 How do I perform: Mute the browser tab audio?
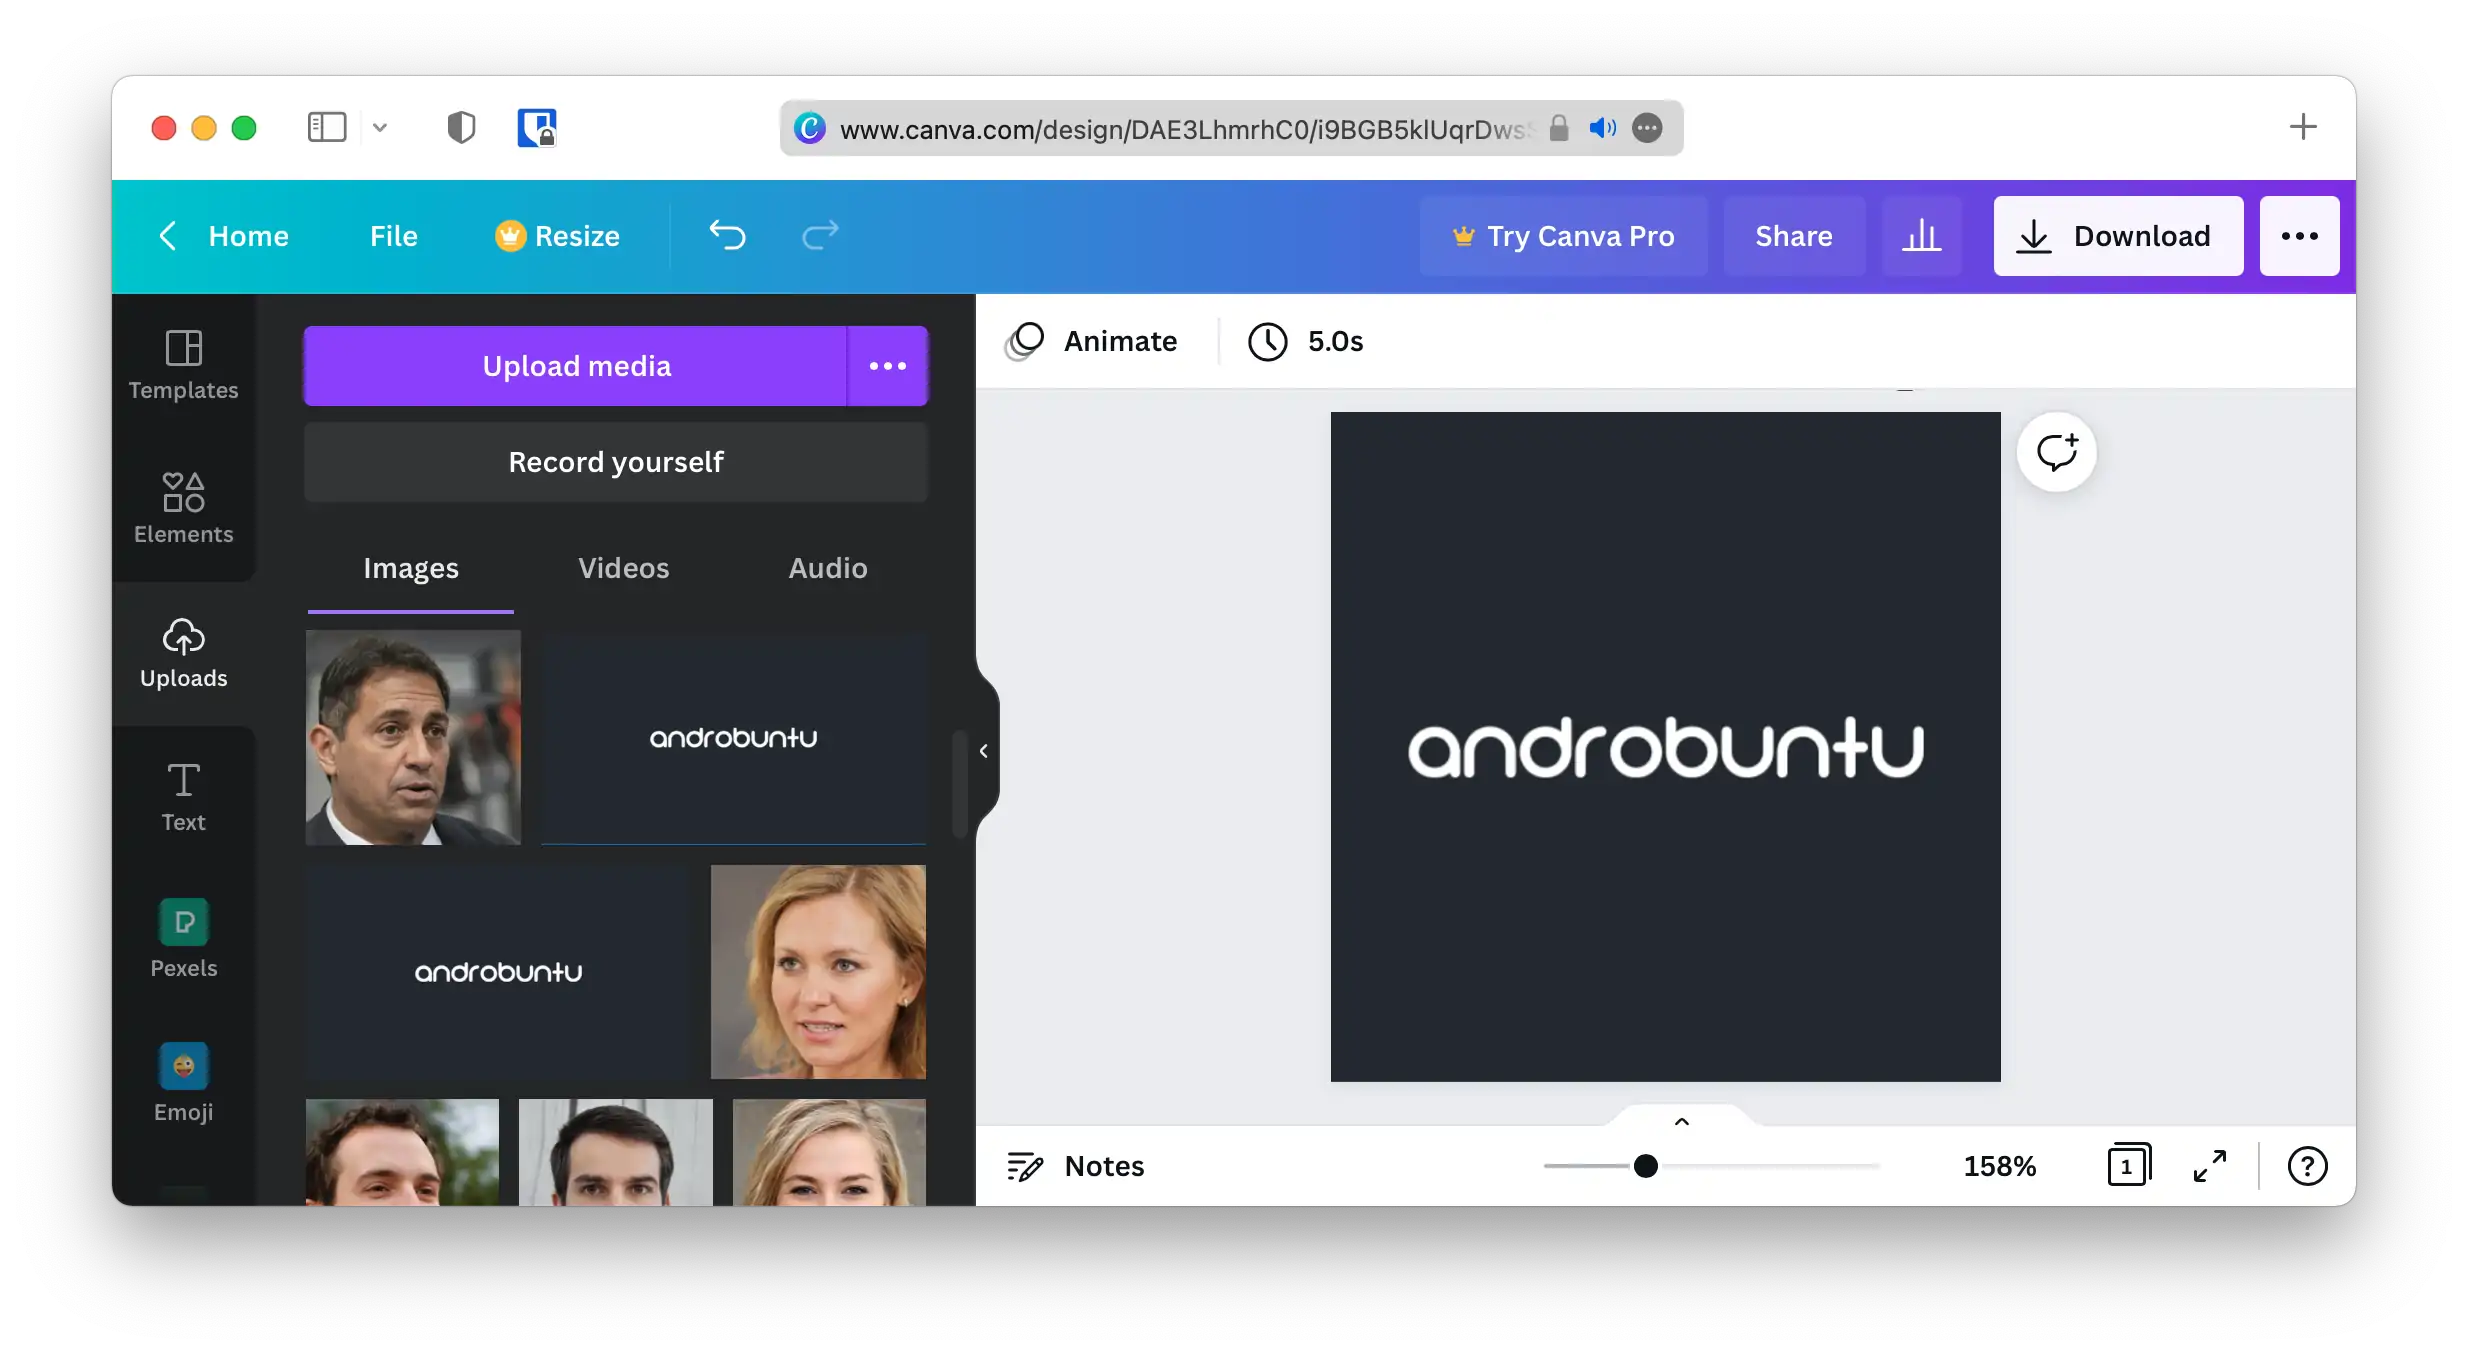pos(1602,128)
